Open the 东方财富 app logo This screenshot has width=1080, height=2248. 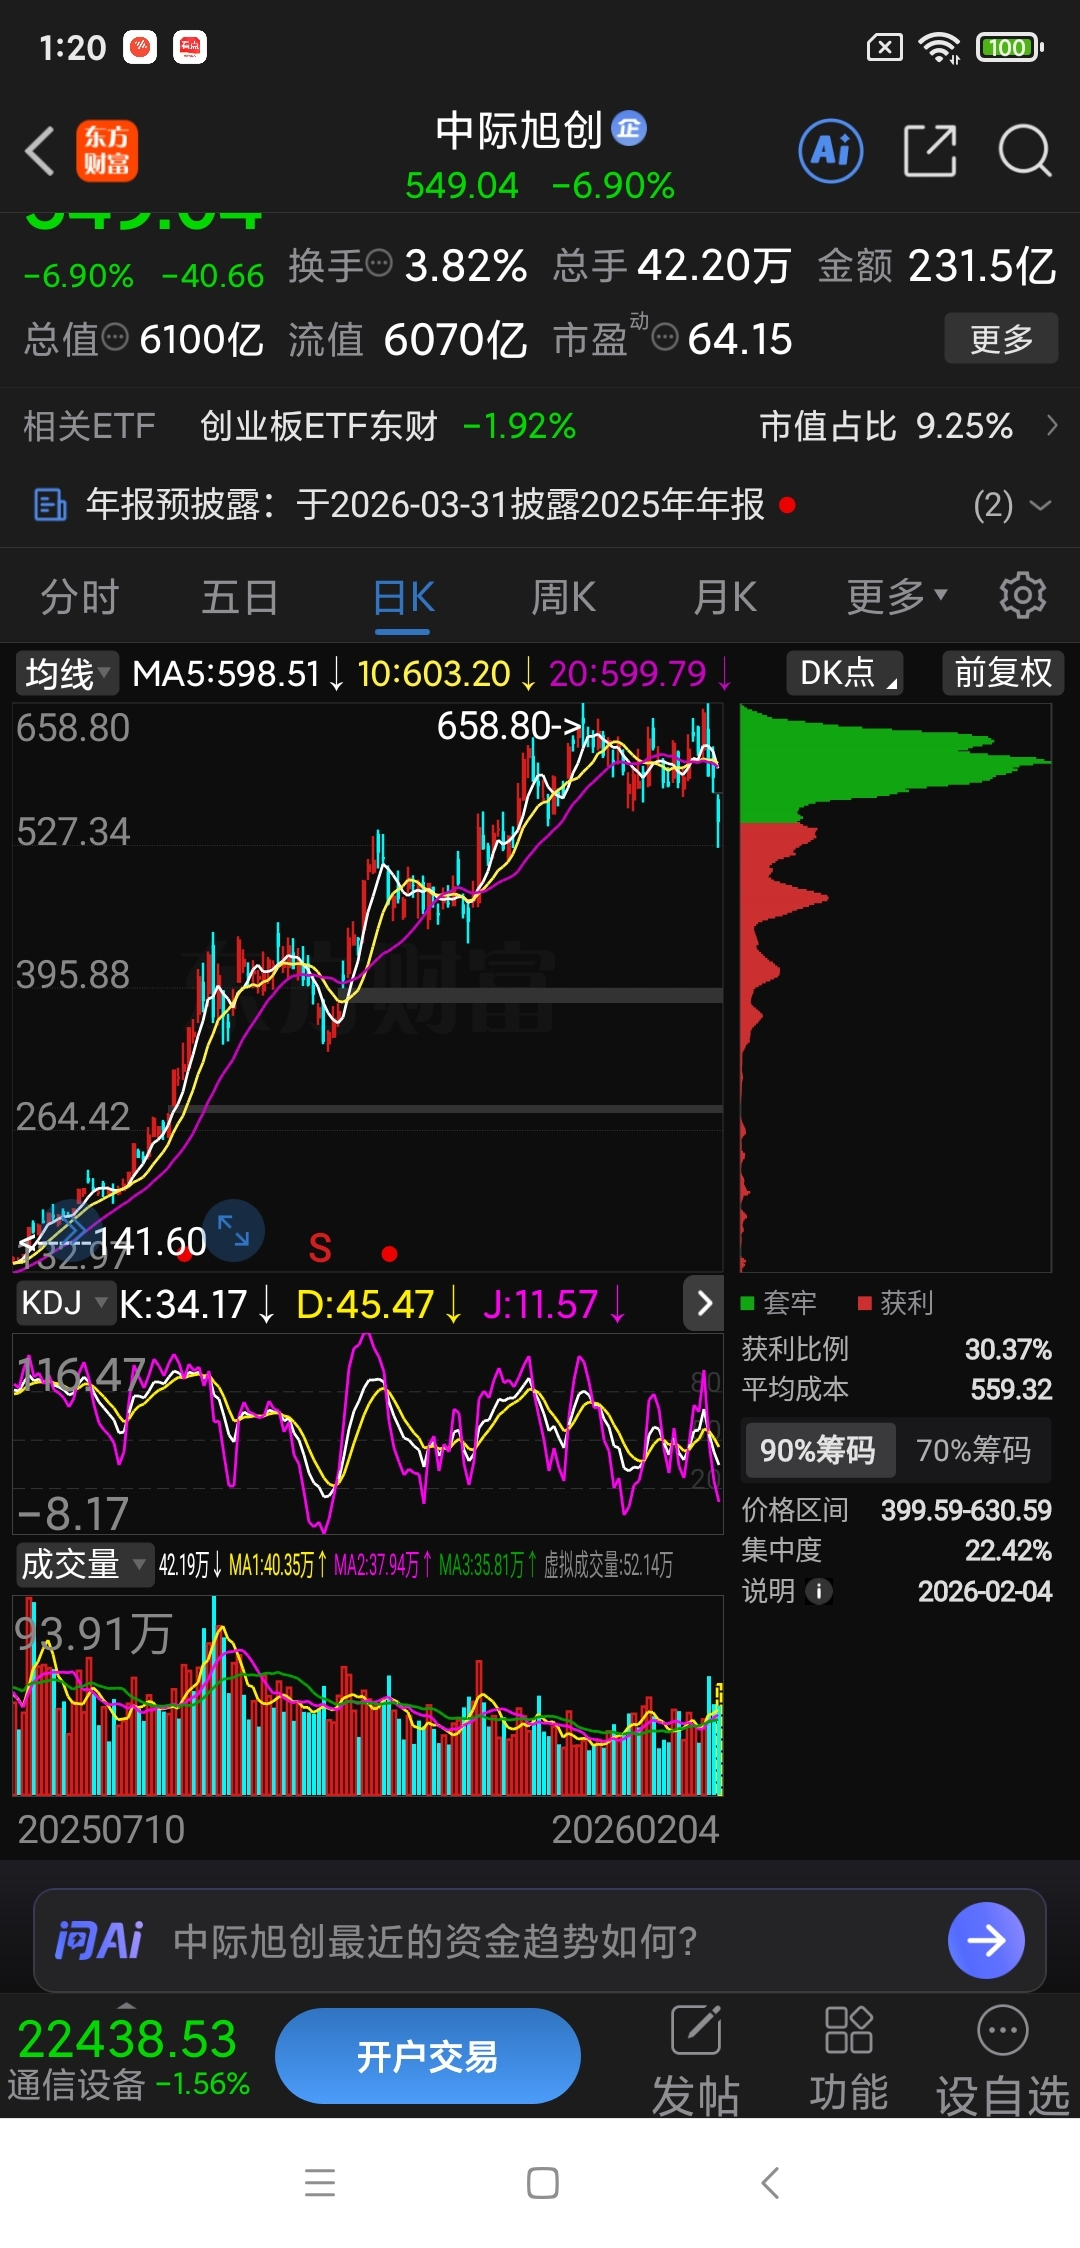(107, 151)
